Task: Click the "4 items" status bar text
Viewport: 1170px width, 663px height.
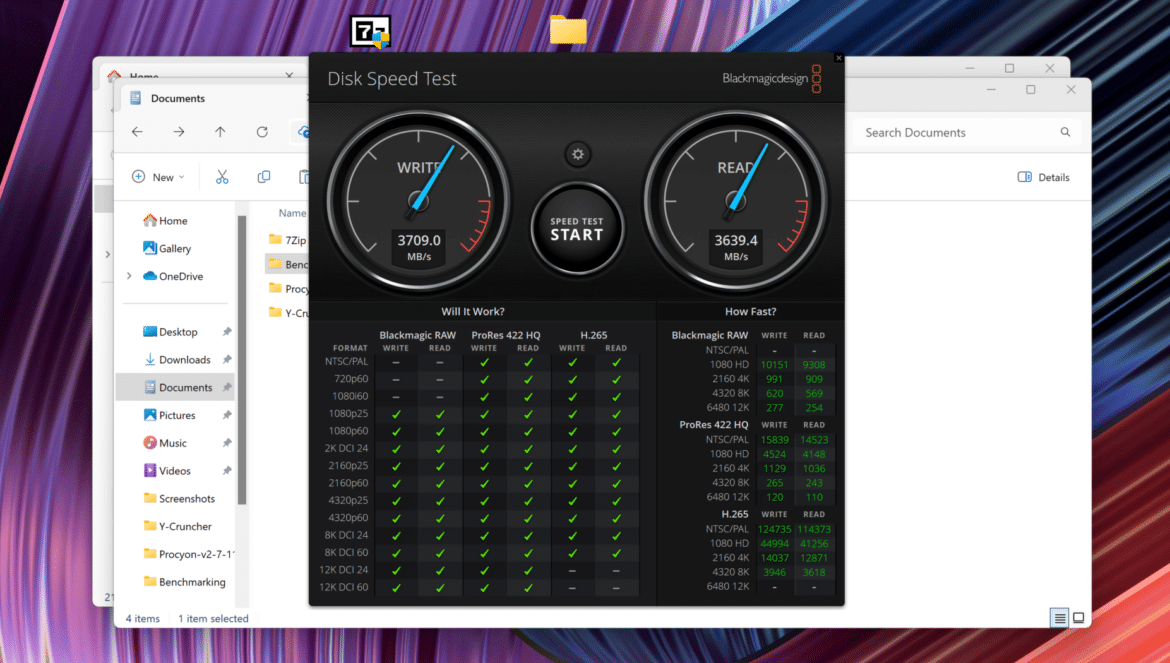Action: pos(143,618)
